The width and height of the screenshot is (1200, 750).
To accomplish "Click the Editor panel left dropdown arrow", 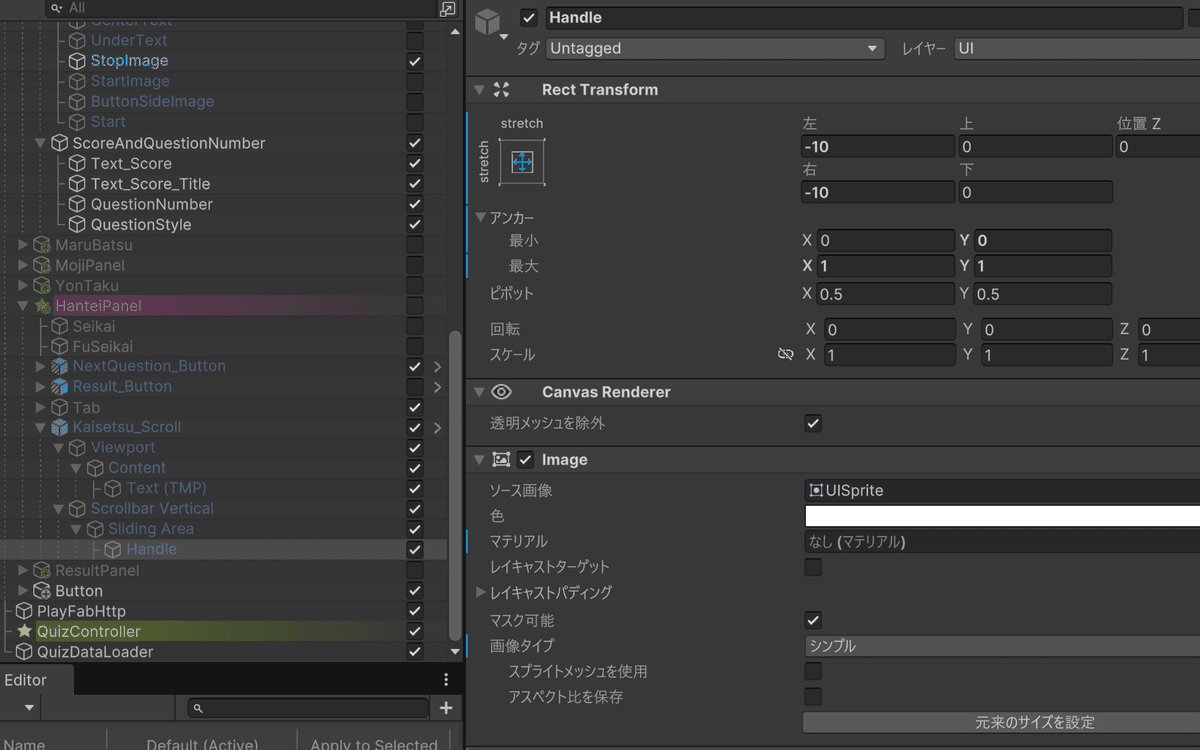I will [x=29, y=708].
